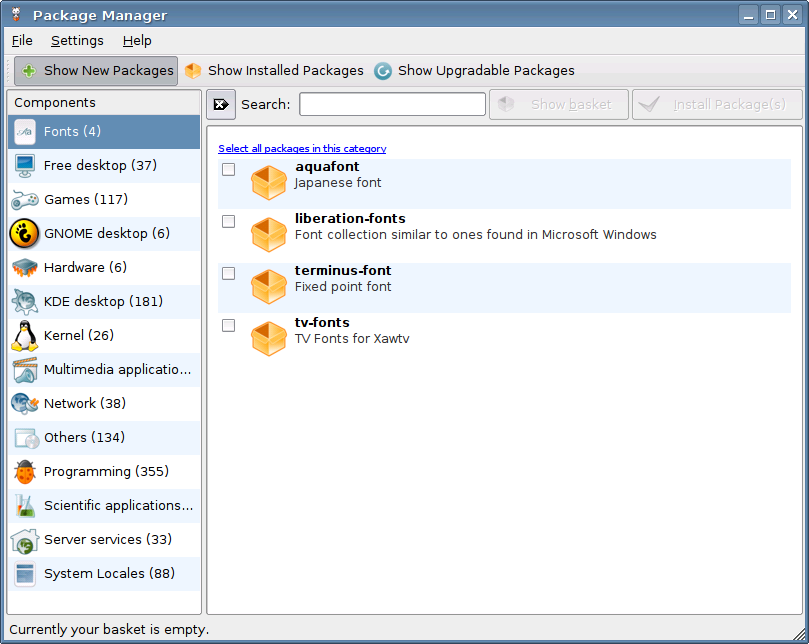Click the Kernel penguin icon
The width and height of the screenshot is (809, 644).
point(25,336)
